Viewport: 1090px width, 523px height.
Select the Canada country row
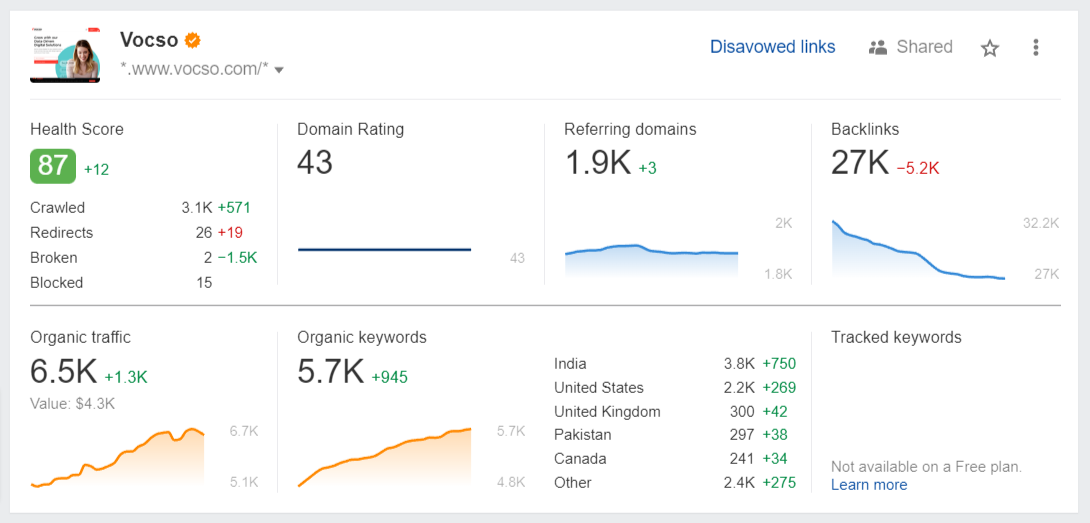[674, 458]
